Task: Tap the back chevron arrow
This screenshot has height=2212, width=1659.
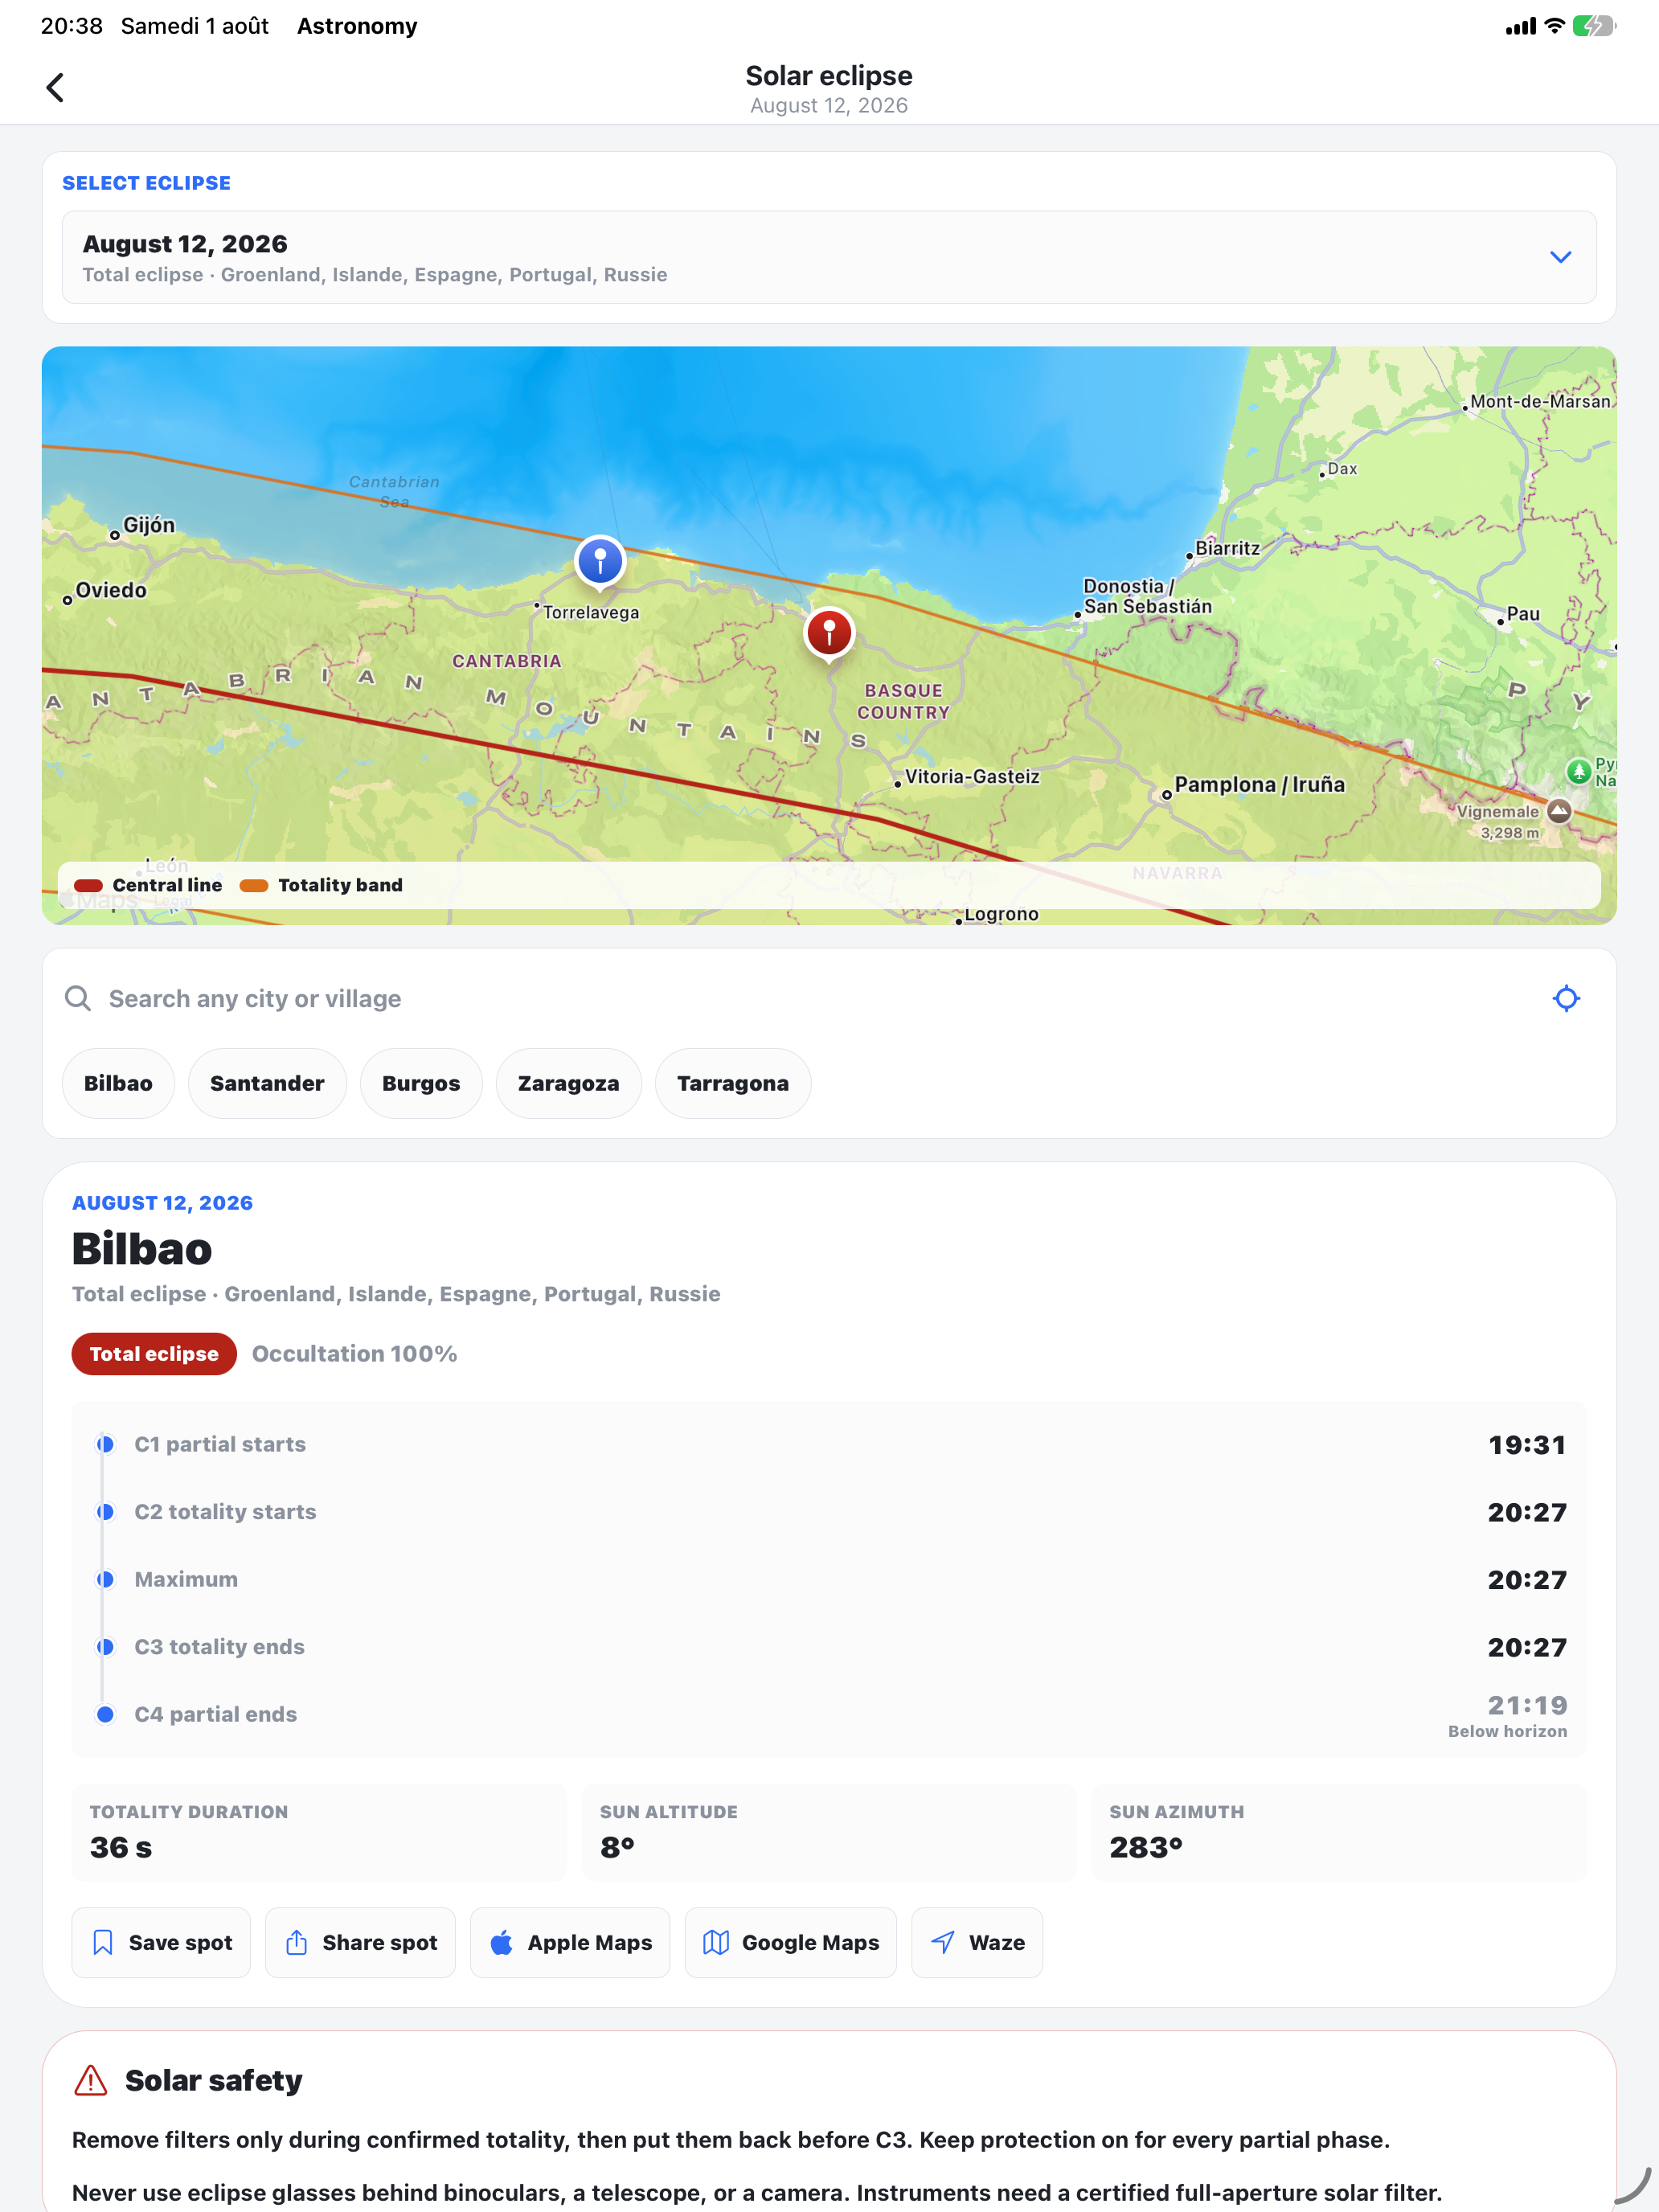Action: tap(55, 88)
